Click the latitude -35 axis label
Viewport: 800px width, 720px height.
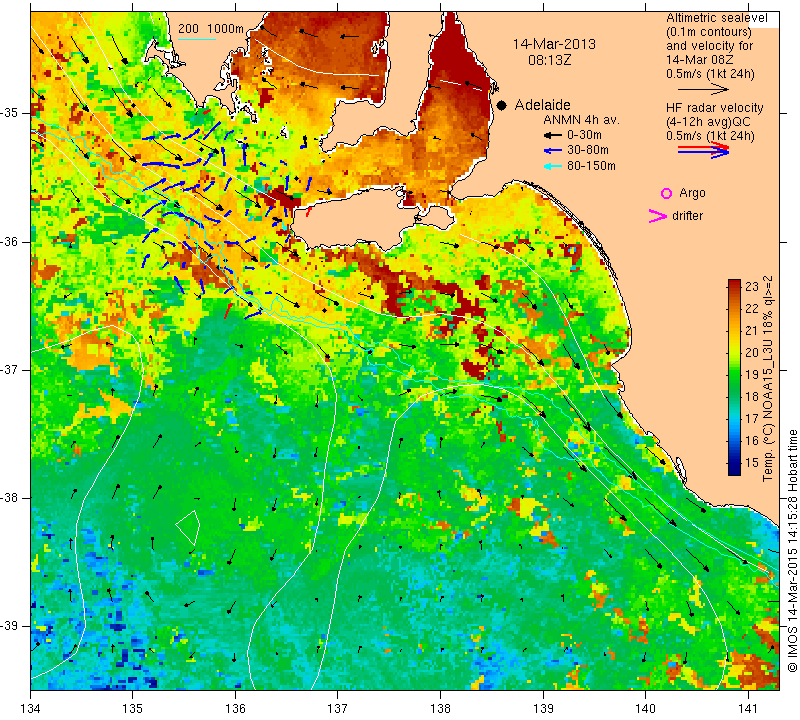click(x=9, y=113)
